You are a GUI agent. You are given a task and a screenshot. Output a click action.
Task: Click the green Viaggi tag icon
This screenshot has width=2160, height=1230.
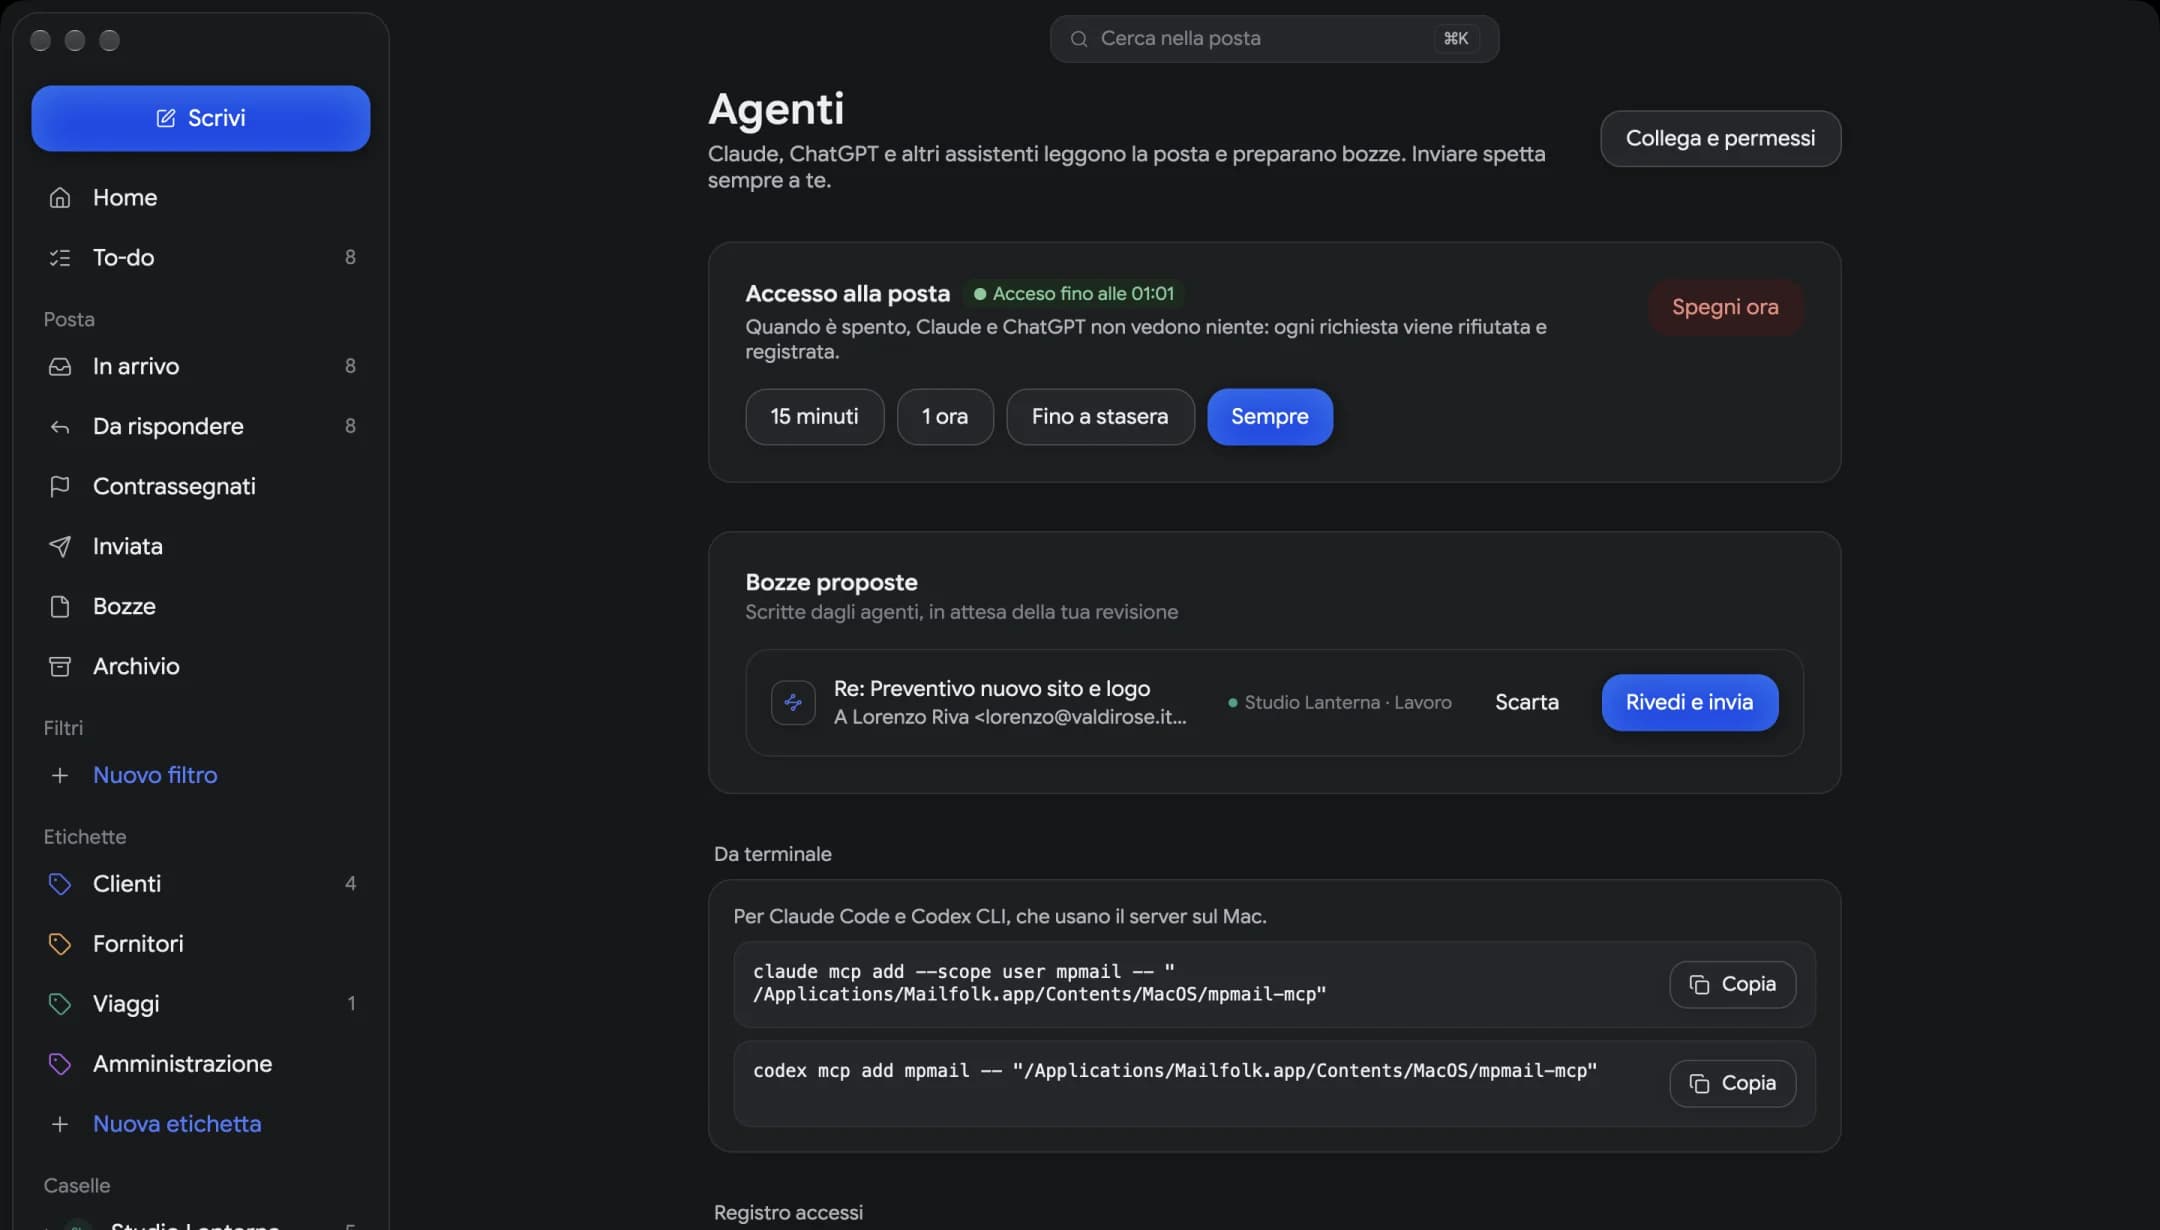pos(60,1004)
